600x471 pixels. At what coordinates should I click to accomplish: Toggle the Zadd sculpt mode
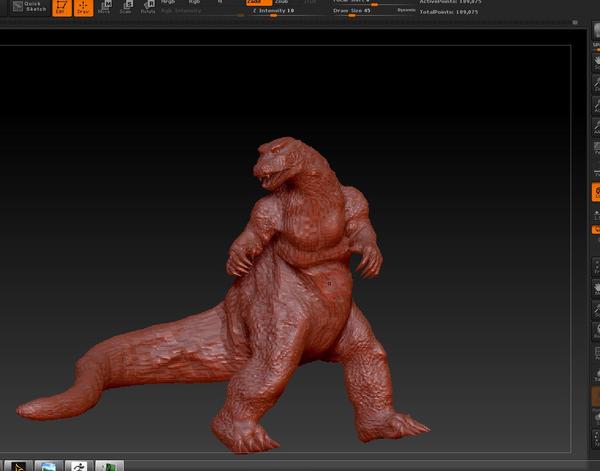tap(258, 2)
